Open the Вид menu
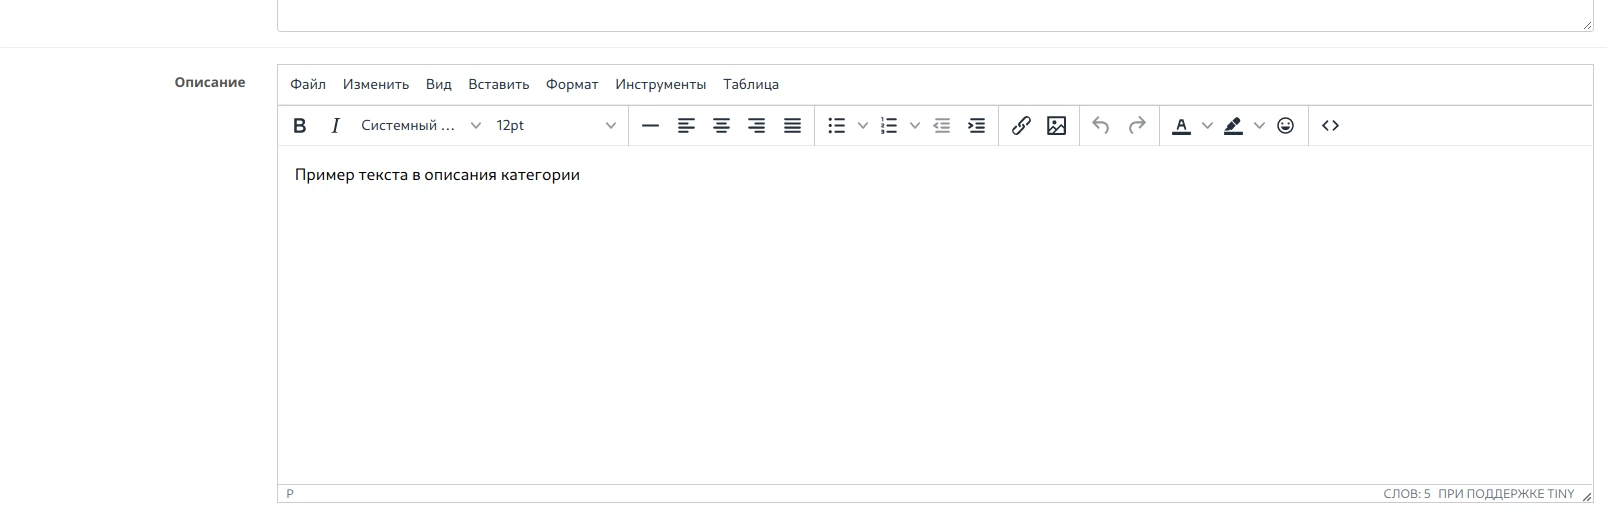This screenshot has width=1607, height=520. (438, 85)
